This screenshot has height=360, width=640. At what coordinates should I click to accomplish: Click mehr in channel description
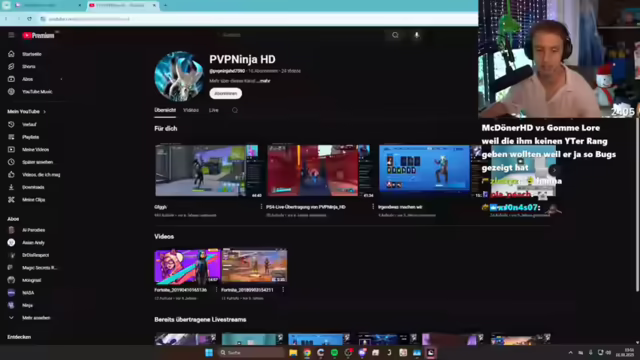click(264, 81)
